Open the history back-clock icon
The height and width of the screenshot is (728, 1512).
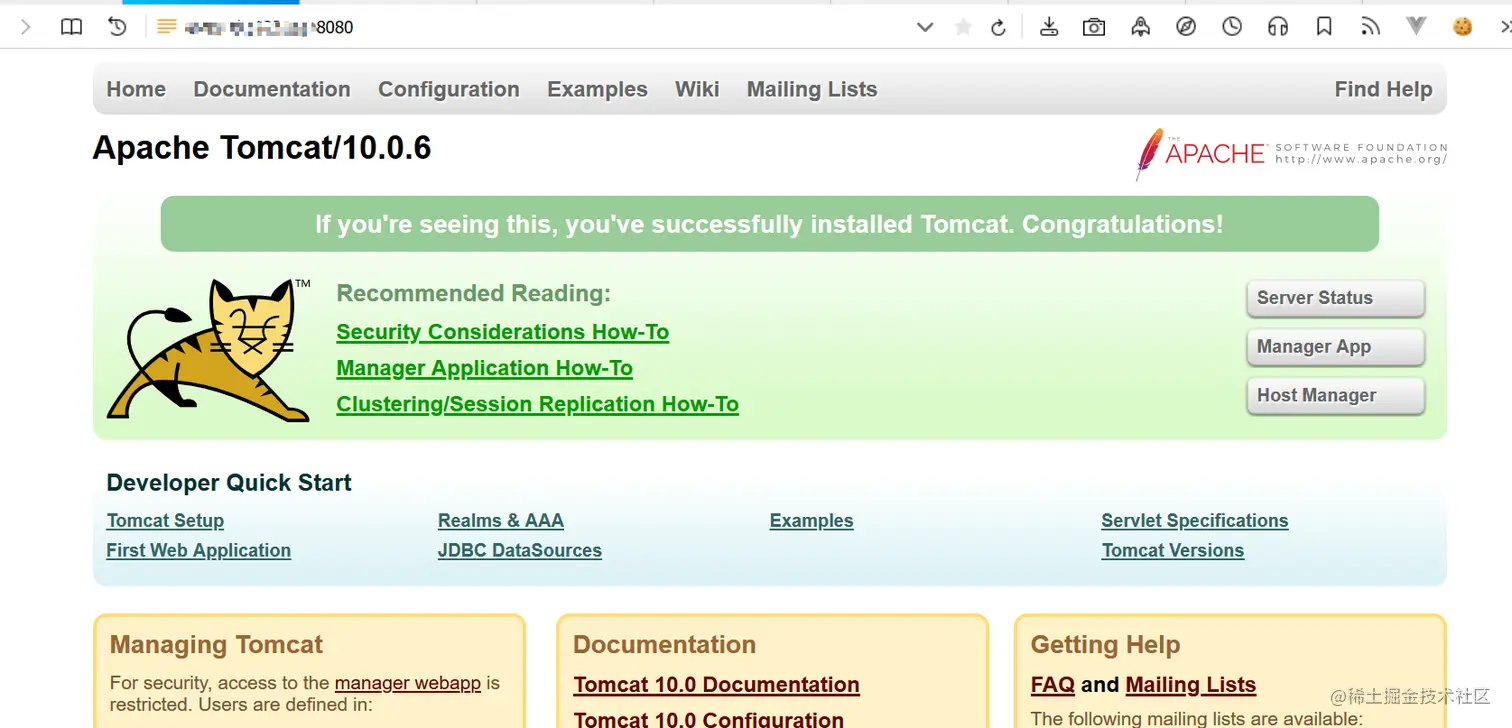117,27
